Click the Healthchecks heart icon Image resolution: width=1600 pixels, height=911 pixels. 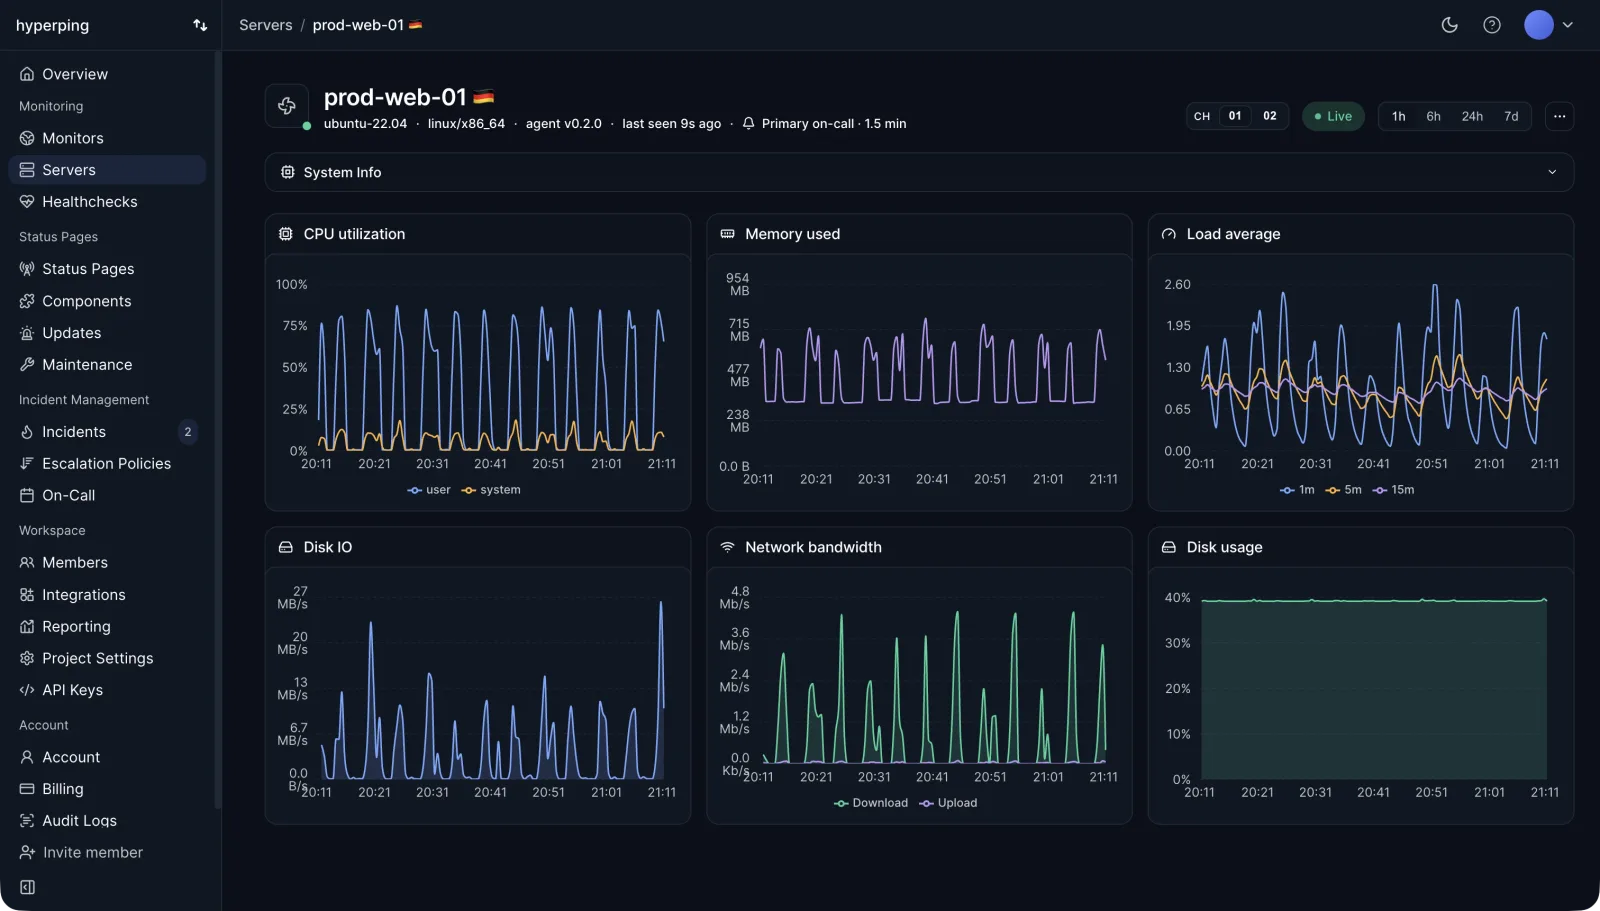point(27,202)
